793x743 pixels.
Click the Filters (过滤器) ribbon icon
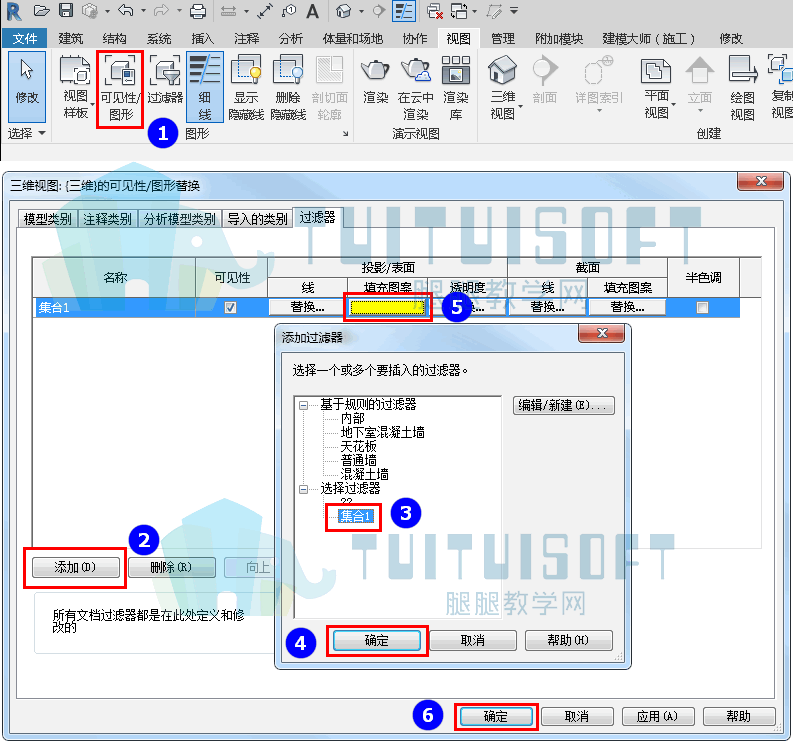click(165, 81)
